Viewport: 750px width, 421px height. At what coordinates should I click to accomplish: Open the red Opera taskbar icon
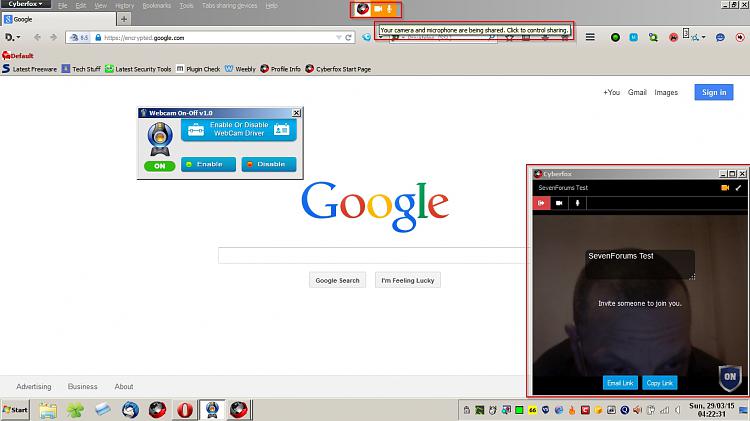point(185,410)
